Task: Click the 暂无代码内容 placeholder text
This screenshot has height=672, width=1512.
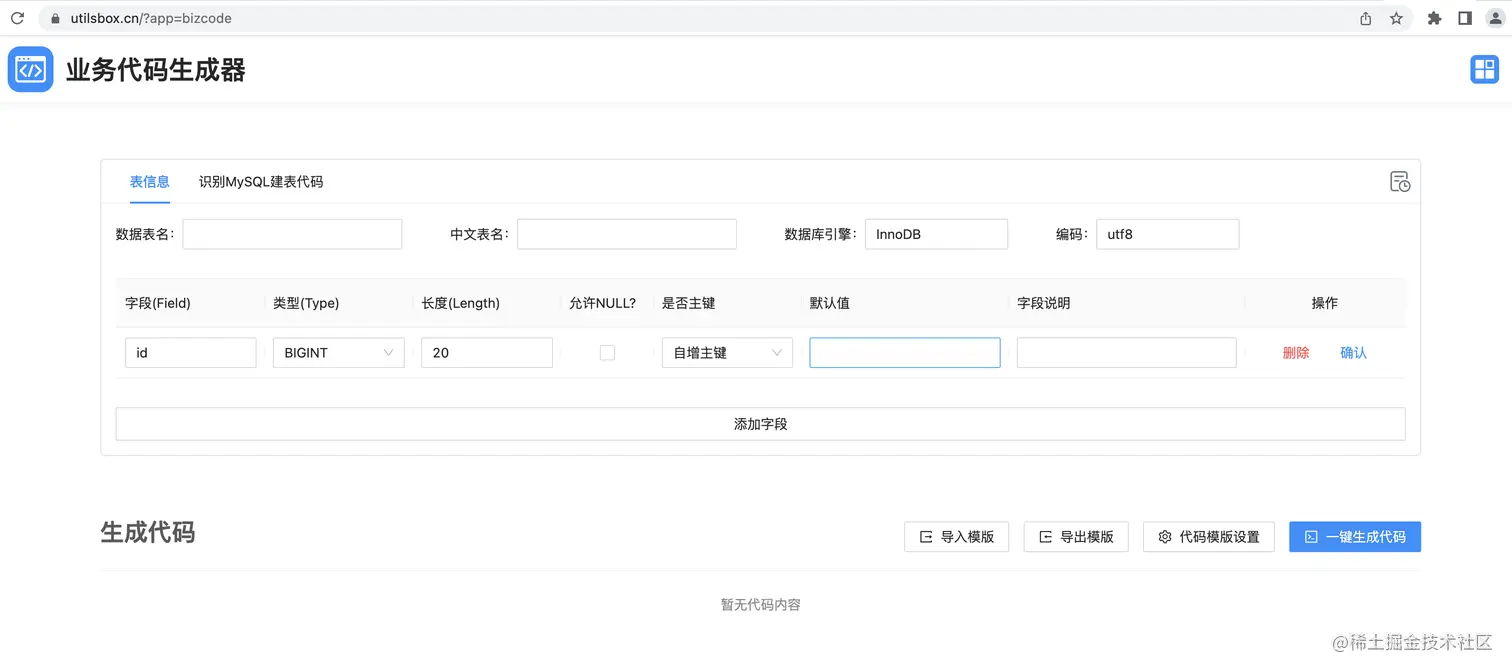Action: click(760, 605)
